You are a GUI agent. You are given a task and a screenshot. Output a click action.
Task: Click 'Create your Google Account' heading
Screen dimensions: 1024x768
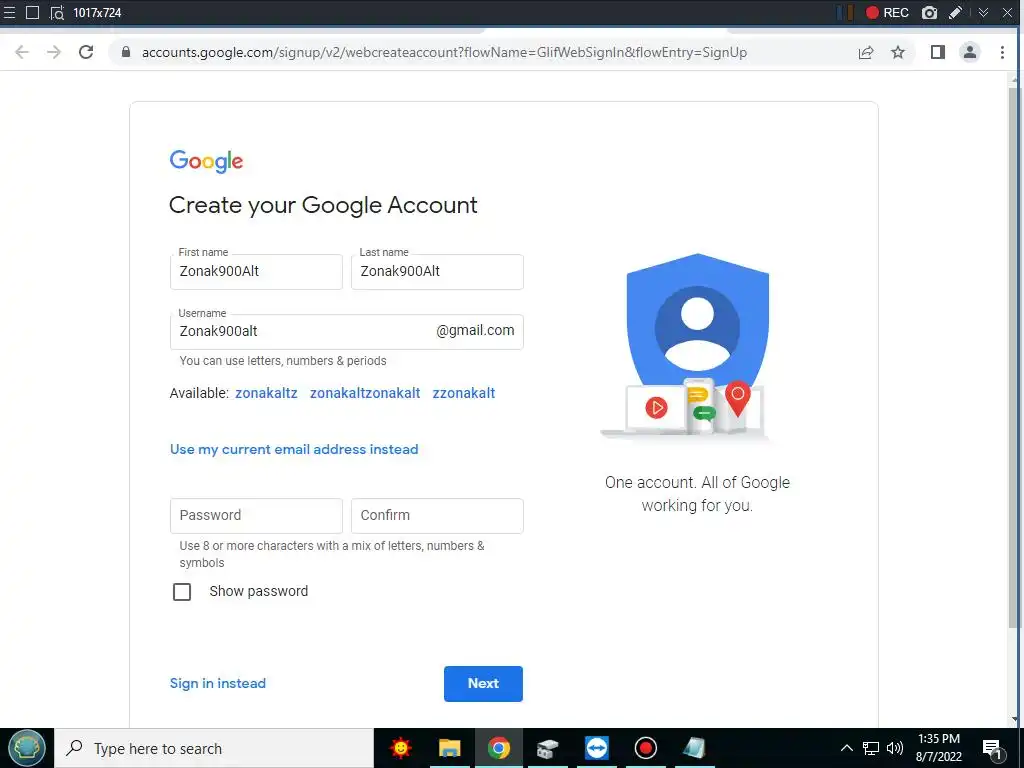323,205
